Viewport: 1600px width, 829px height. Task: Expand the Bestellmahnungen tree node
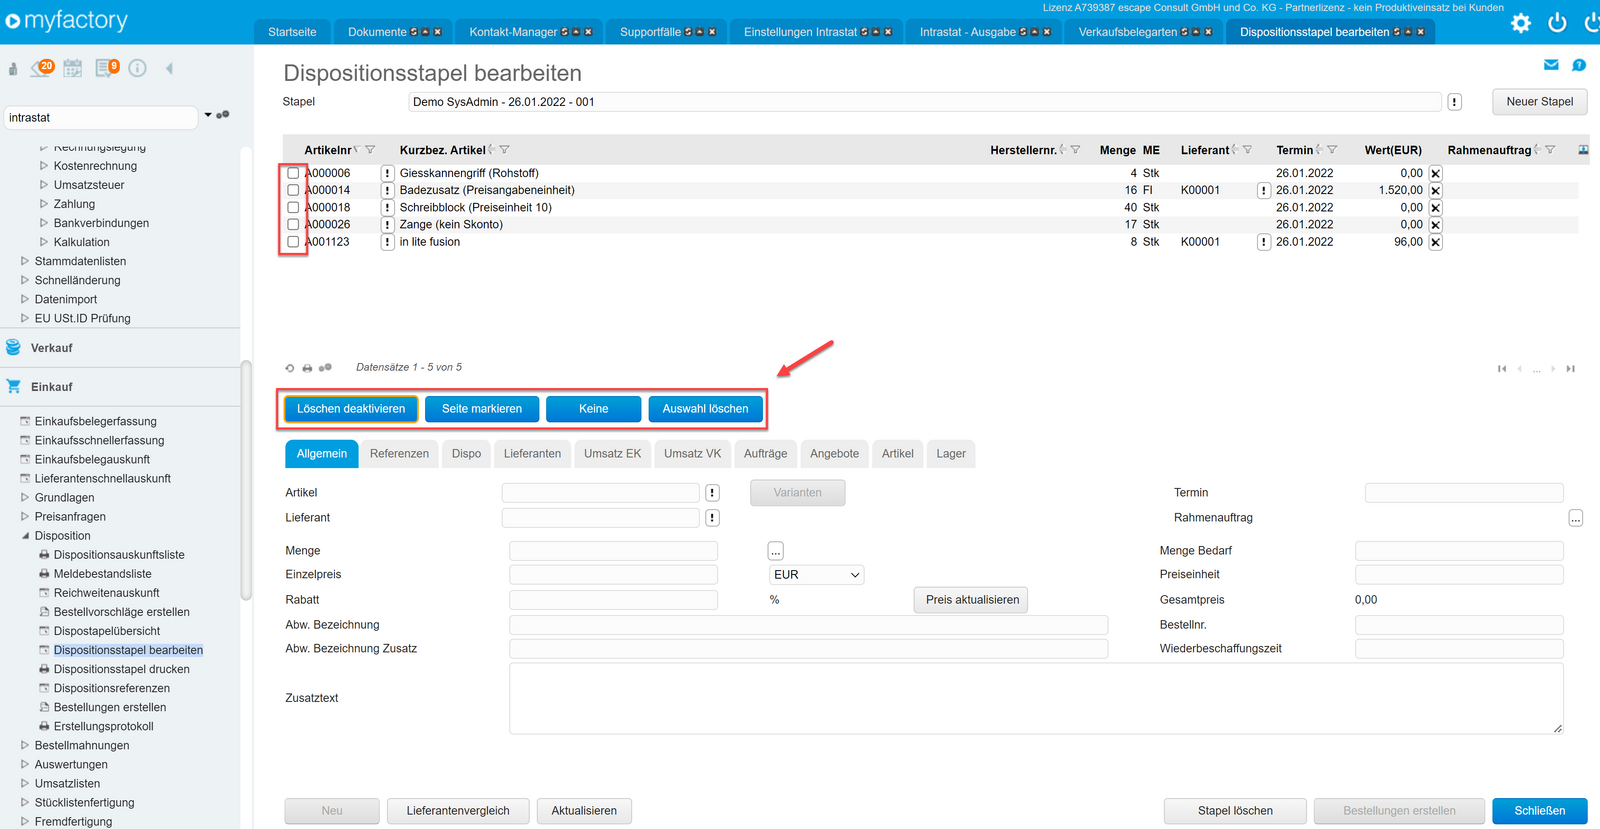(x=25, y=745)
